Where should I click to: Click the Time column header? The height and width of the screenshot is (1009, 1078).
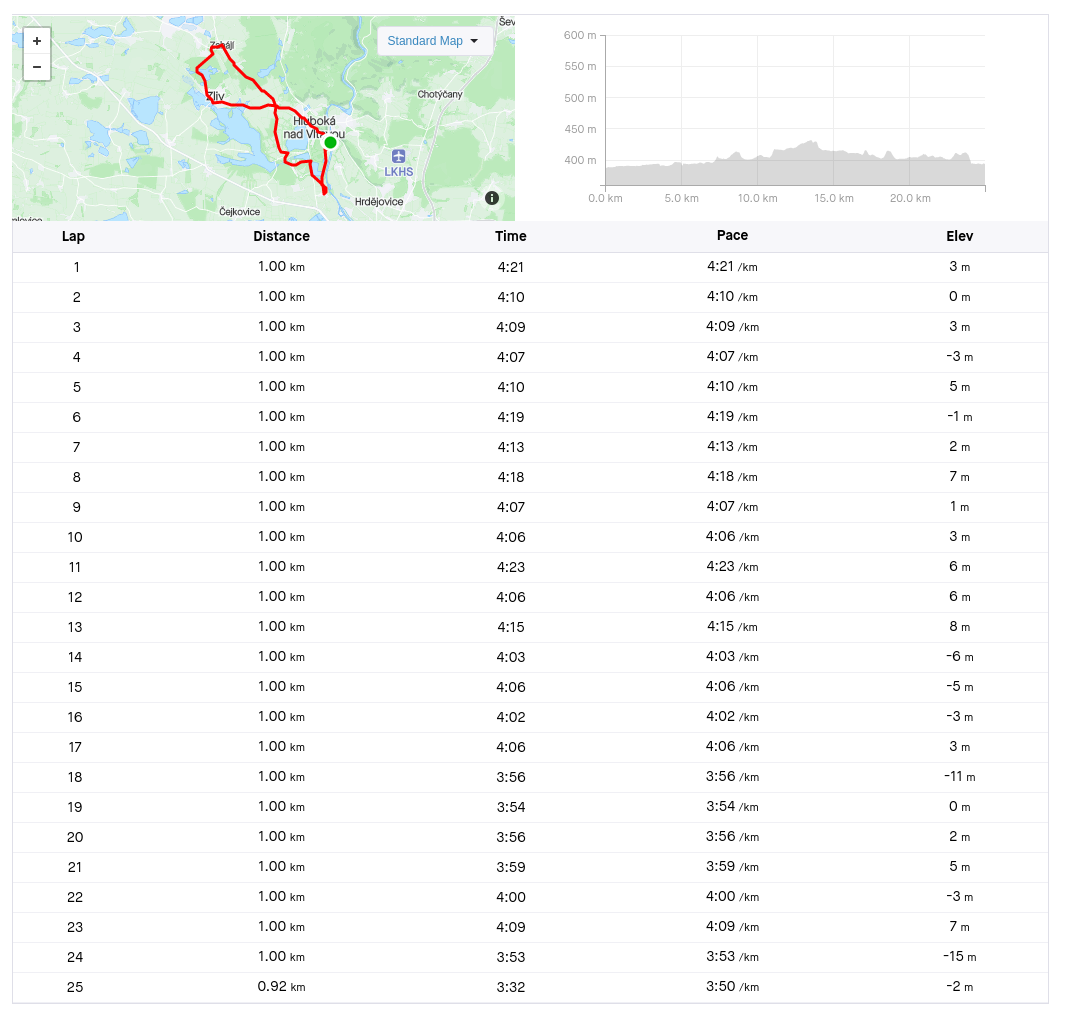point(511,236)
